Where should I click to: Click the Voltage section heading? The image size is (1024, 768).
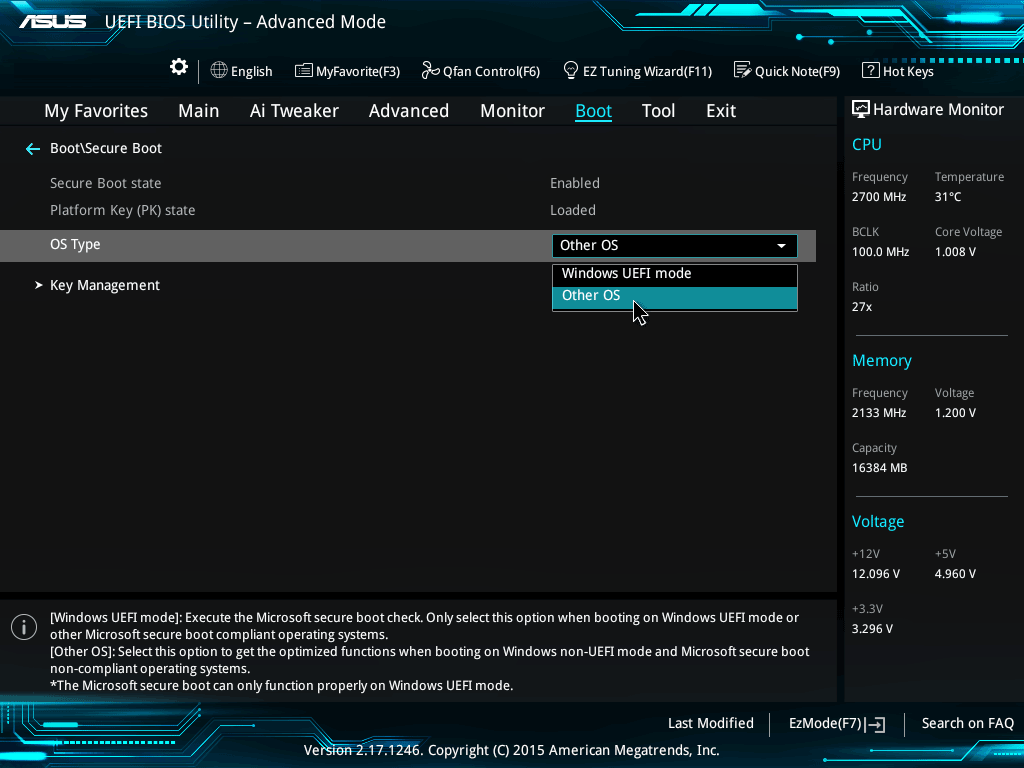(878, 521)
